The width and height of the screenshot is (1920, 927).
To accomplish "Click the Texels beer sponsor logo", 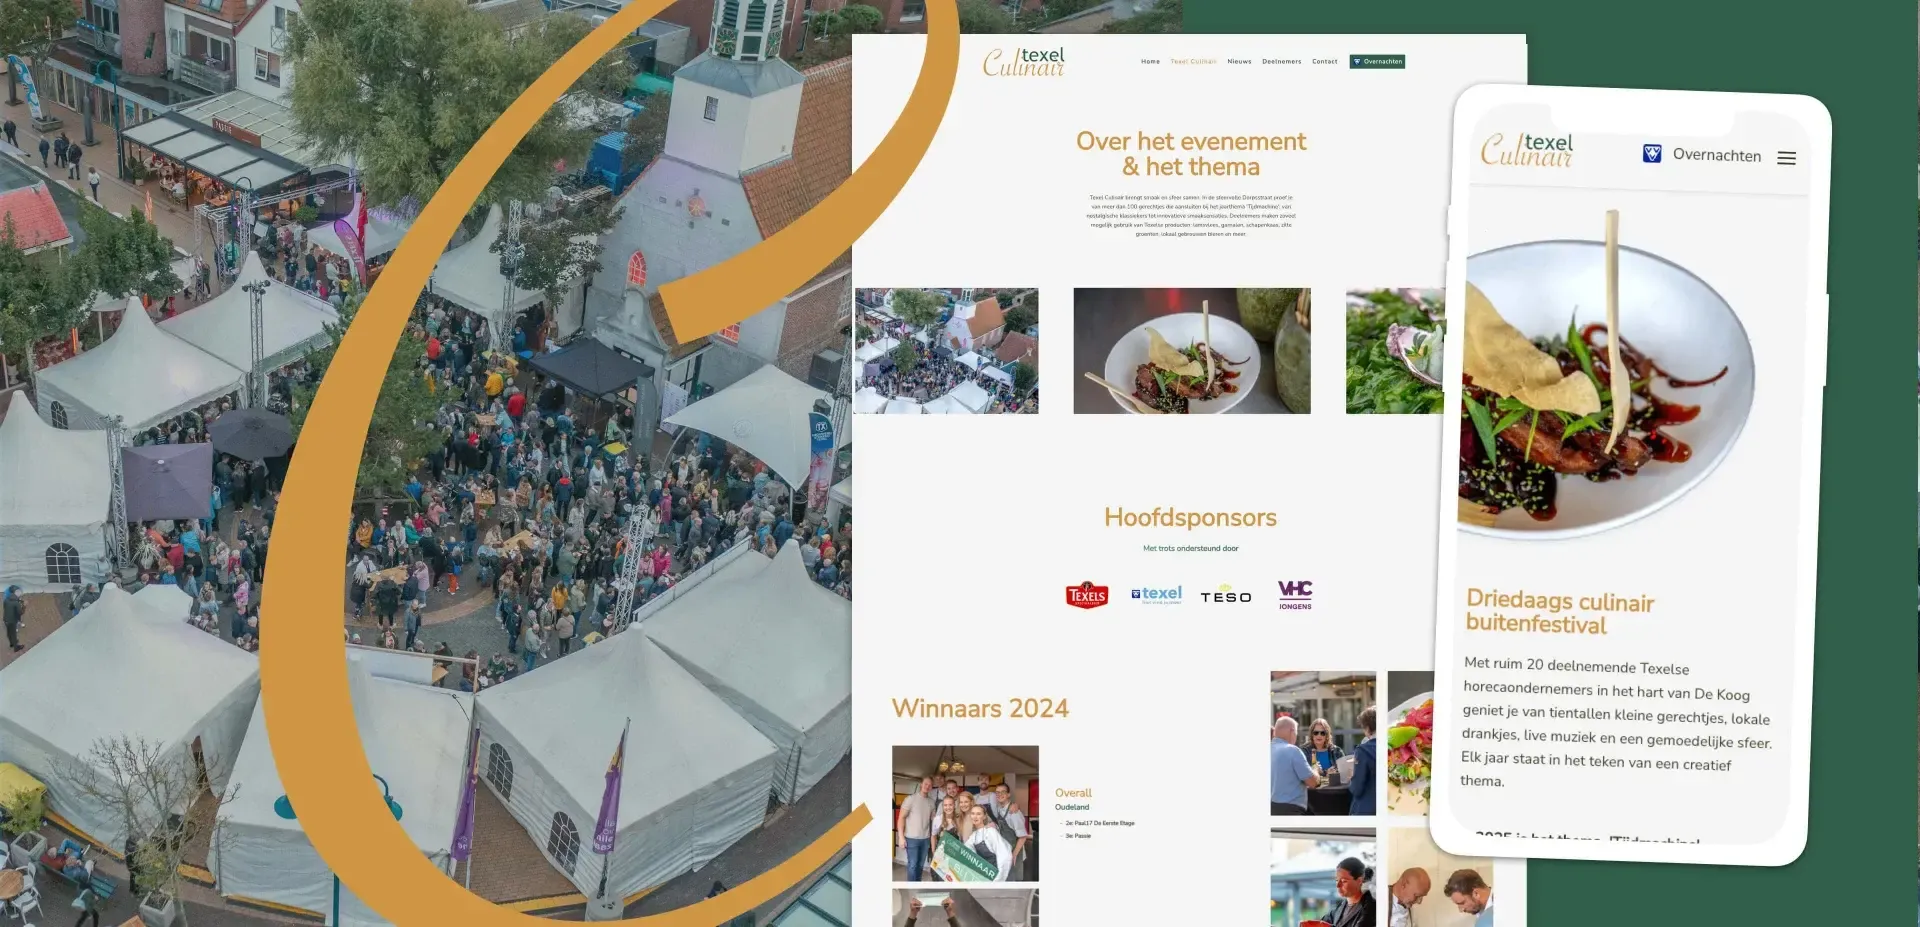I will point(1087,596).
